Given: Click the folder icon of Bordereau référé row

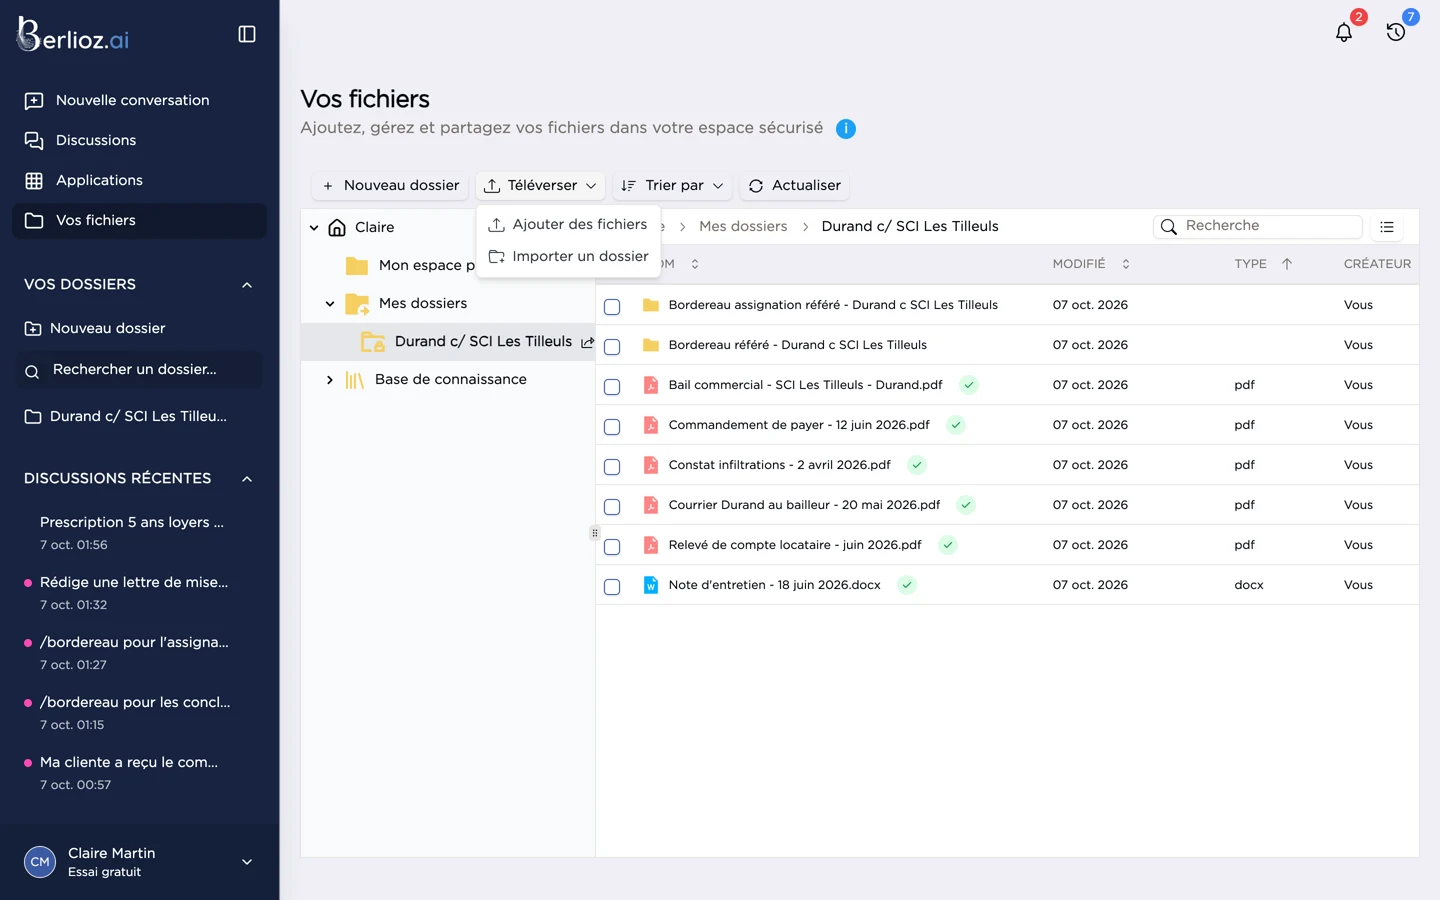Looking at the screenshot, I should click(651, 345).
